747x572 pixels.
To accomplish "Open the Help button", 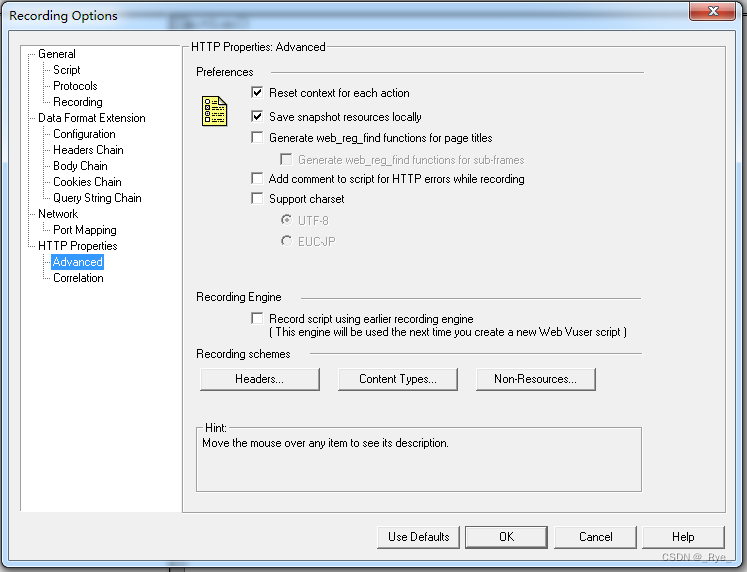I will [x=683, y=537].
